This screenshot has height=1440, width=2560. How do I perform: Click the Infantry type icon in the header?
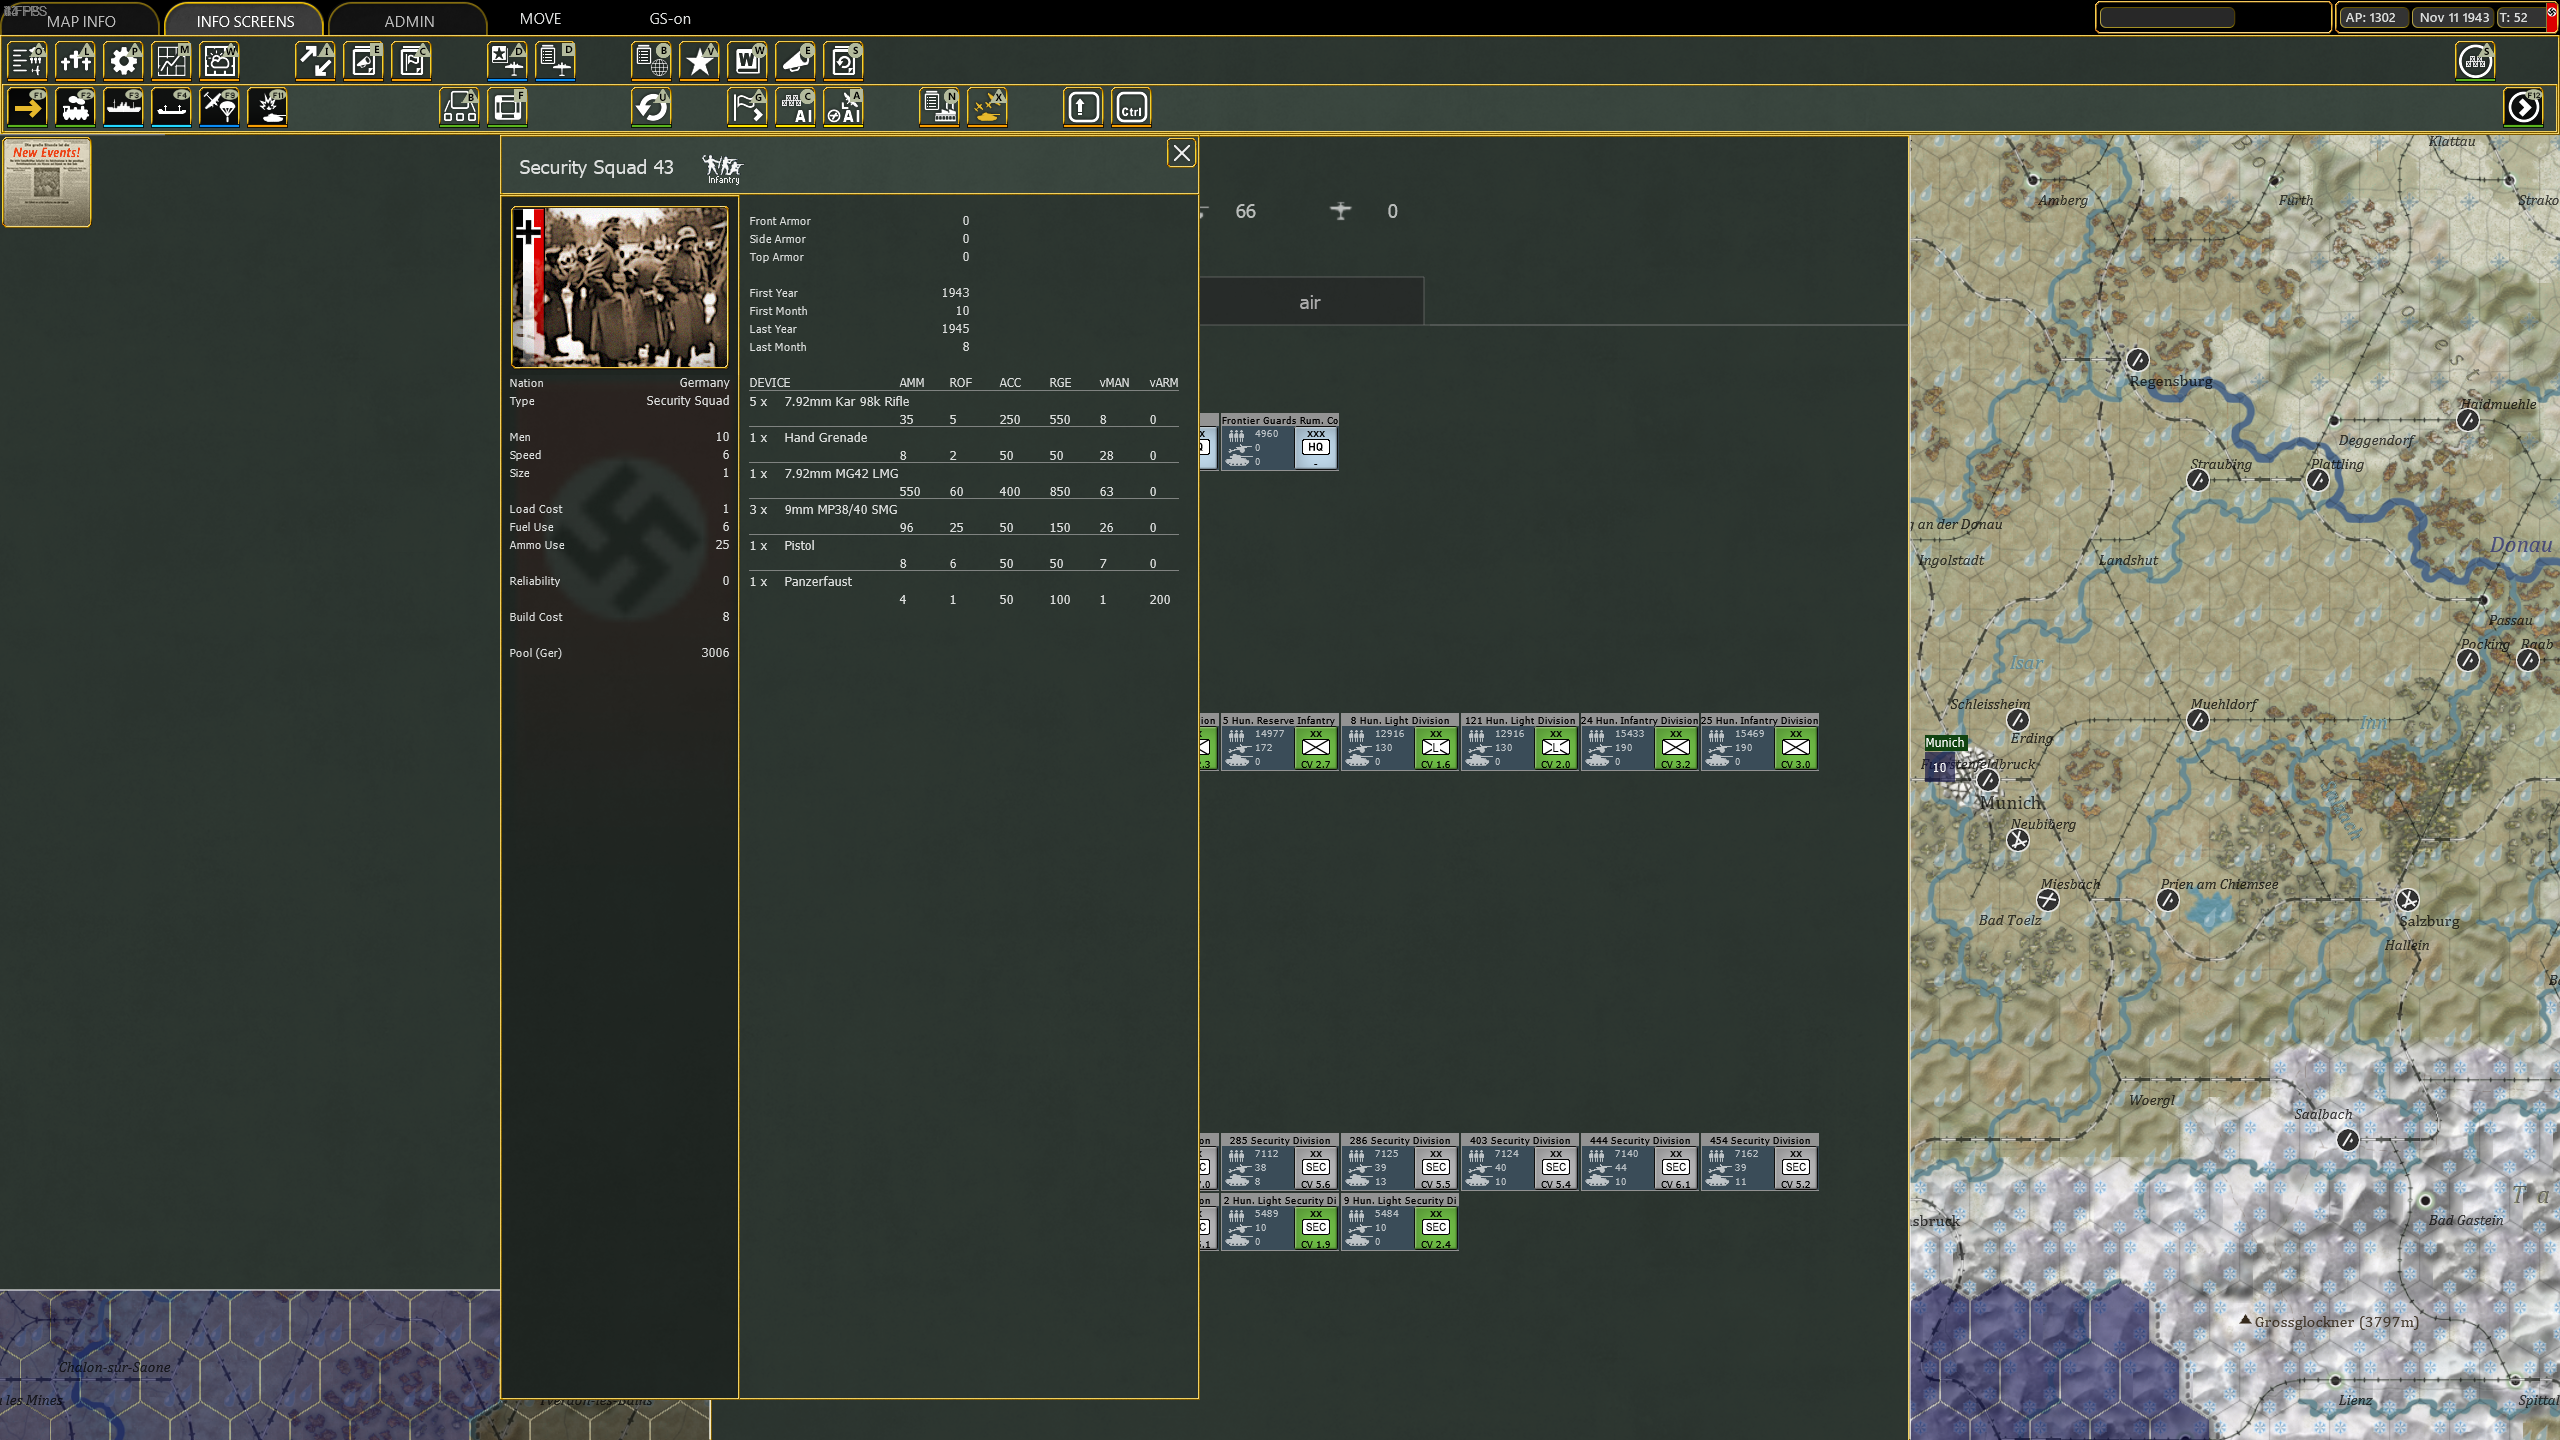722,168
